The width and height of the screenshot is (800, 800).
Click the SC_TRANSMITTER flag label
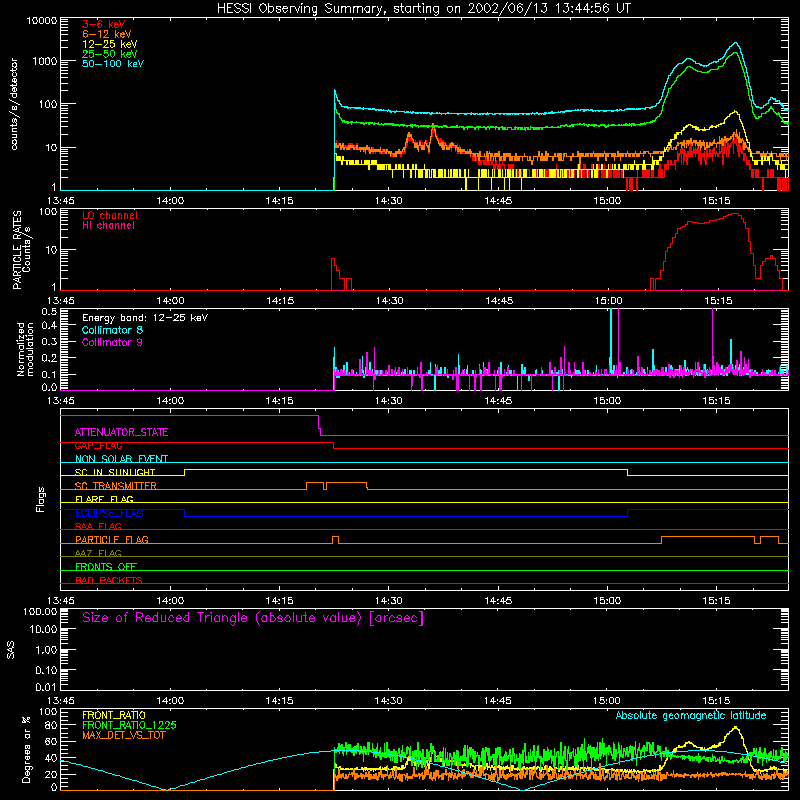[115, 486]
